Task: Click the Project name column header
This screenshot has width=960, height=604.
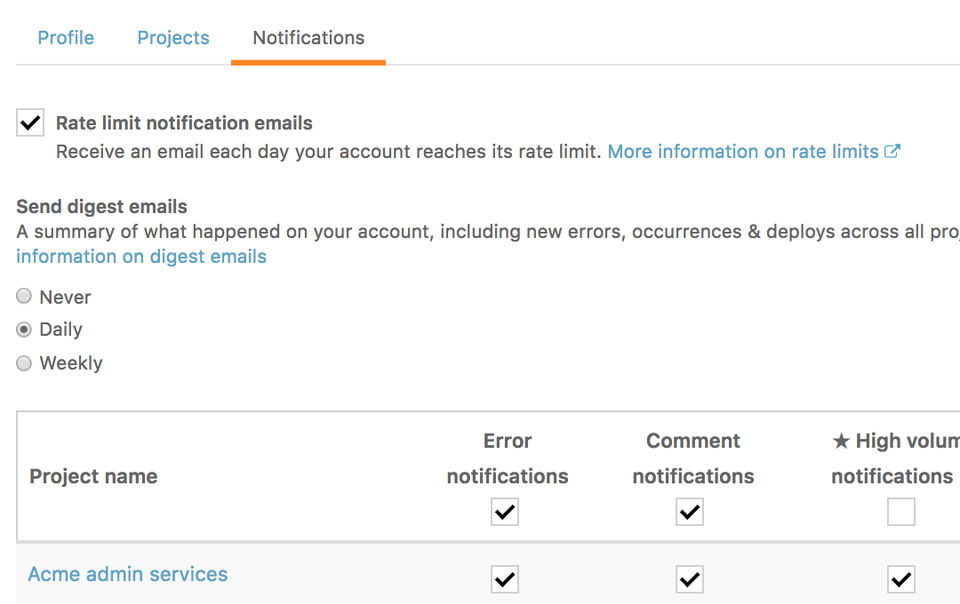Action: [93, 477]
